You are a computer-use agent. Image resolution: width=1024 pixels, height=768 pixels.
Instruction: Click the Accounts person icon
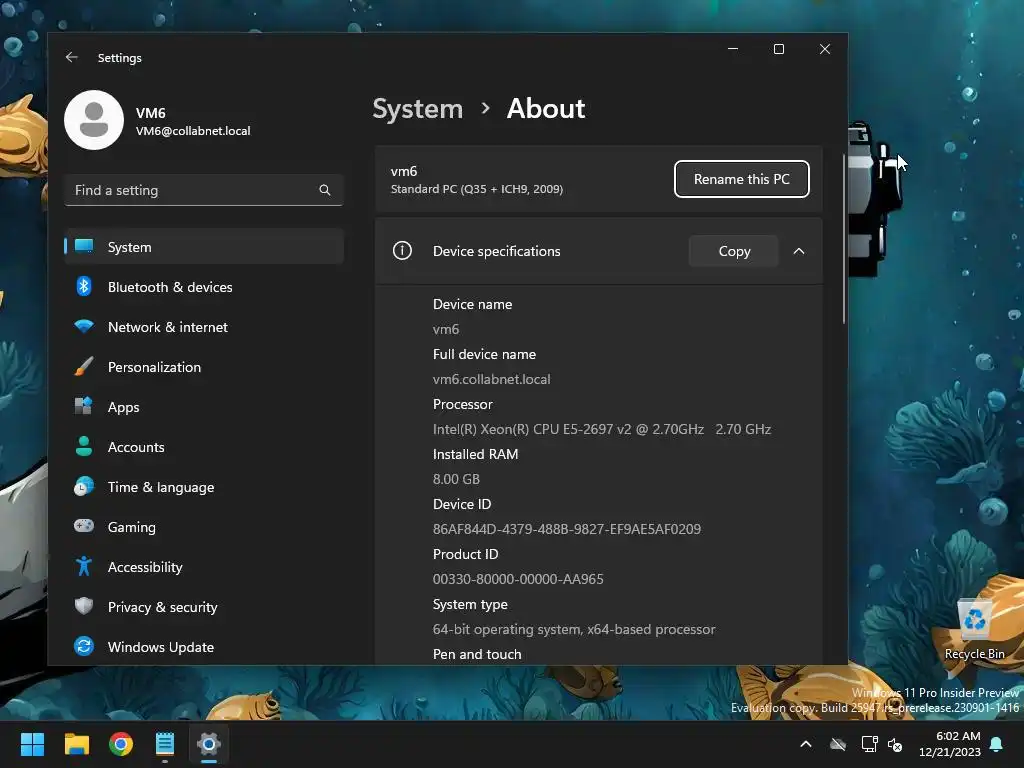click(x=84, y=446)
